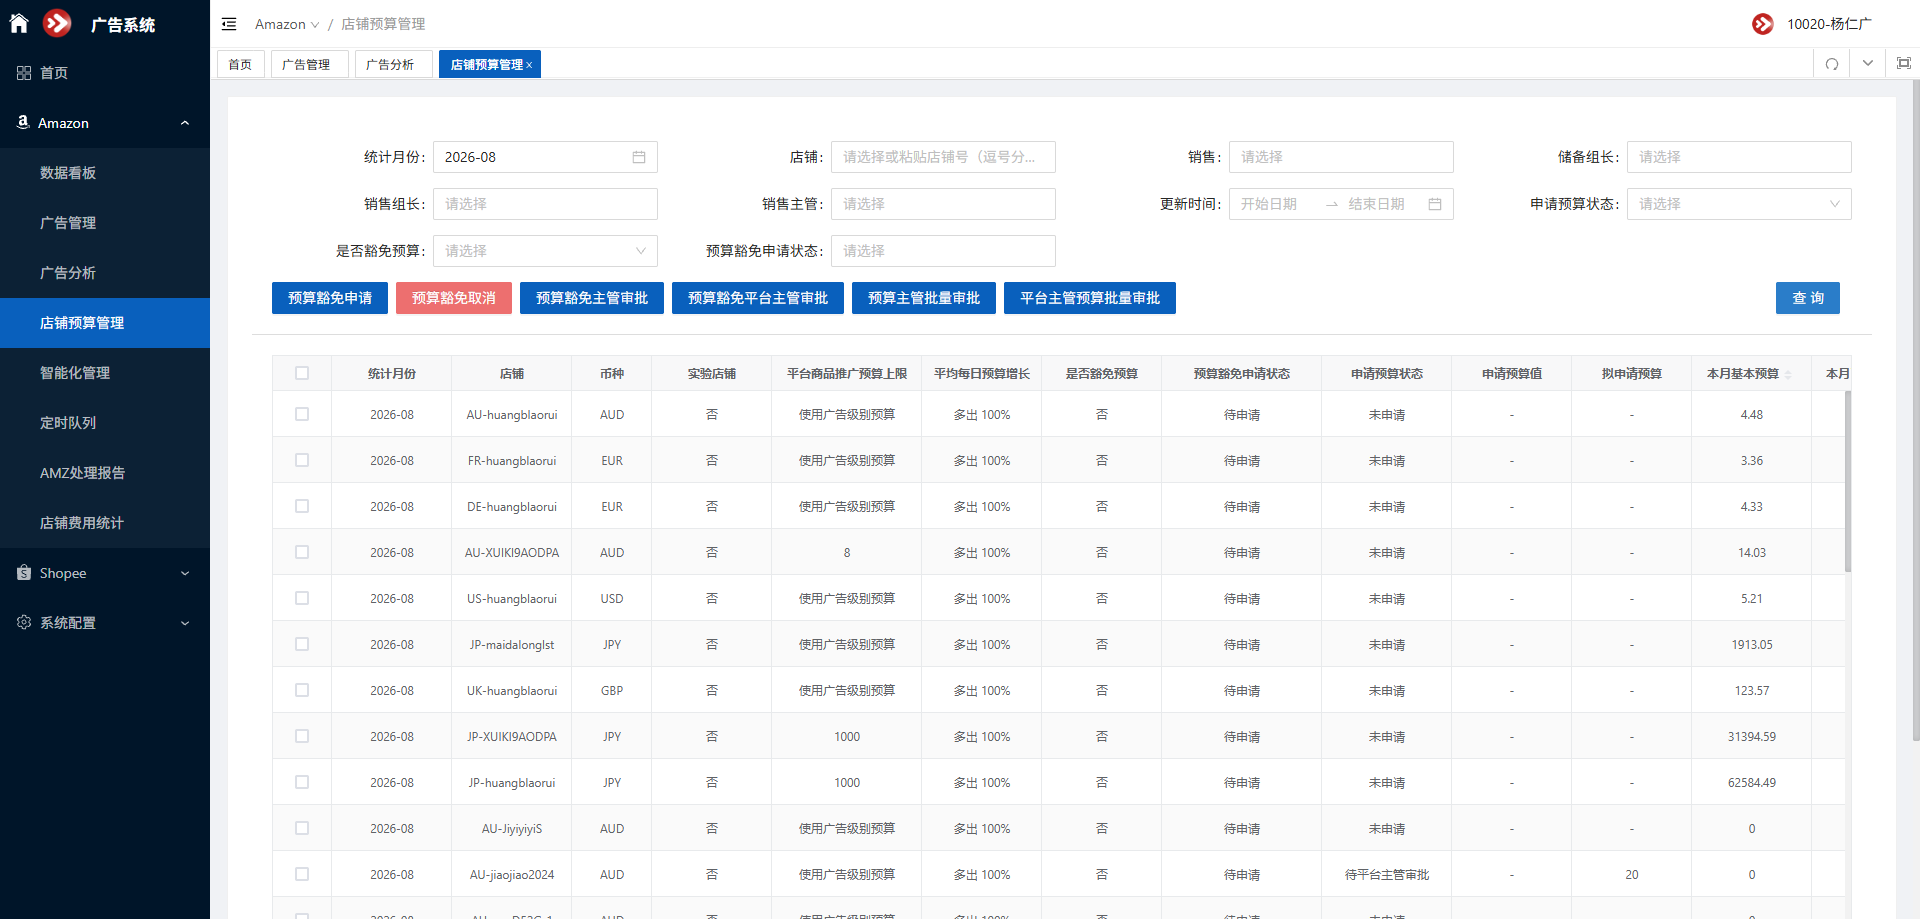Check the US-huangblaorui row checkbox

tap(302, 598)
